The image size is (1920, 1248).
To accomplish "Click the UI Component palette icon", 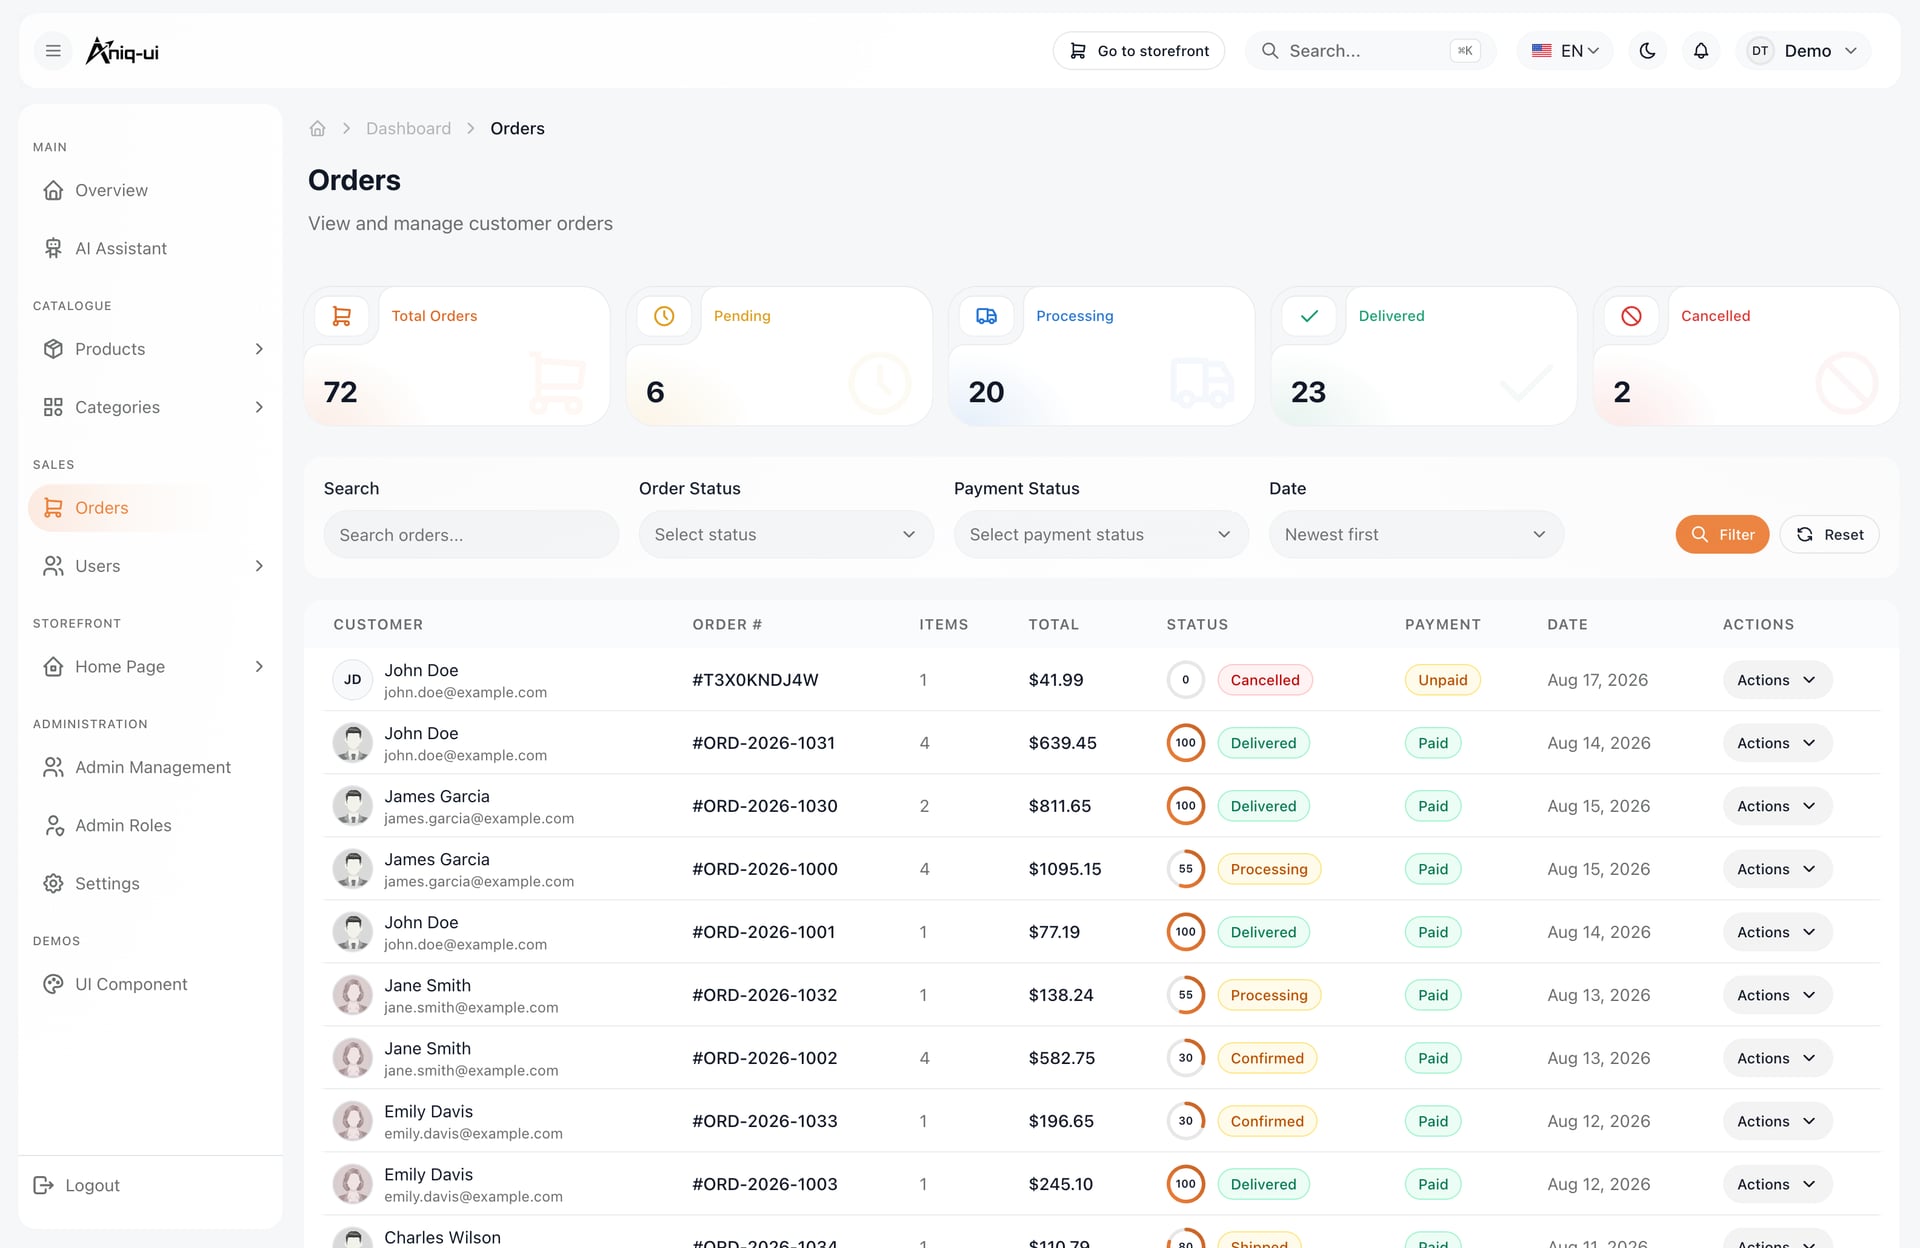I will [53, 985].
